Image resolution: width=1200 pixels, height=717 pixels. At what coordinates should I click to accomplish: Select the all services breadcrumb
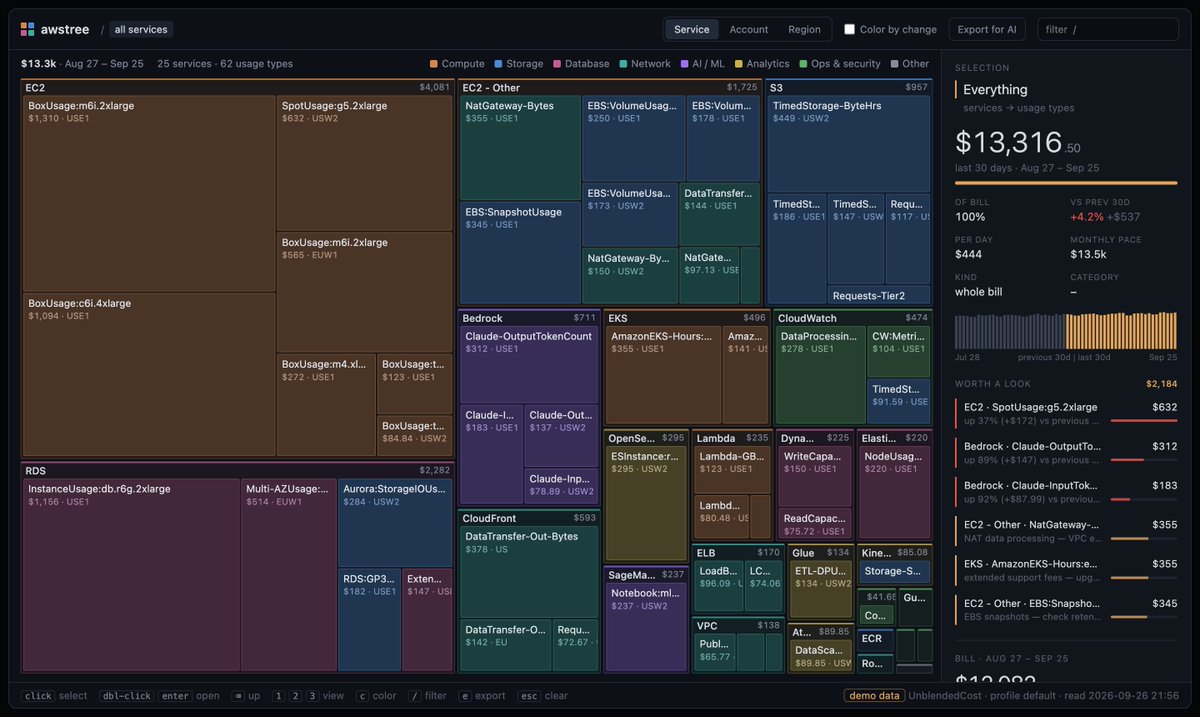pyautogui.click(x=142, y=30)
